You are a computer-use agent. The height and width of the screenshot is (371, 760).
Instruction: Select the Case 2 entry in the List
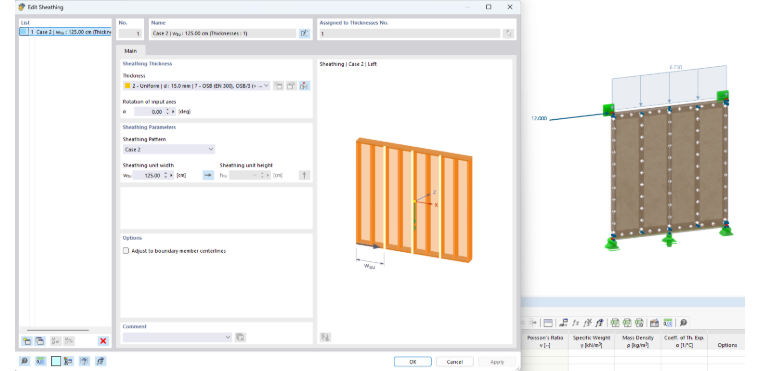(65, 32)
